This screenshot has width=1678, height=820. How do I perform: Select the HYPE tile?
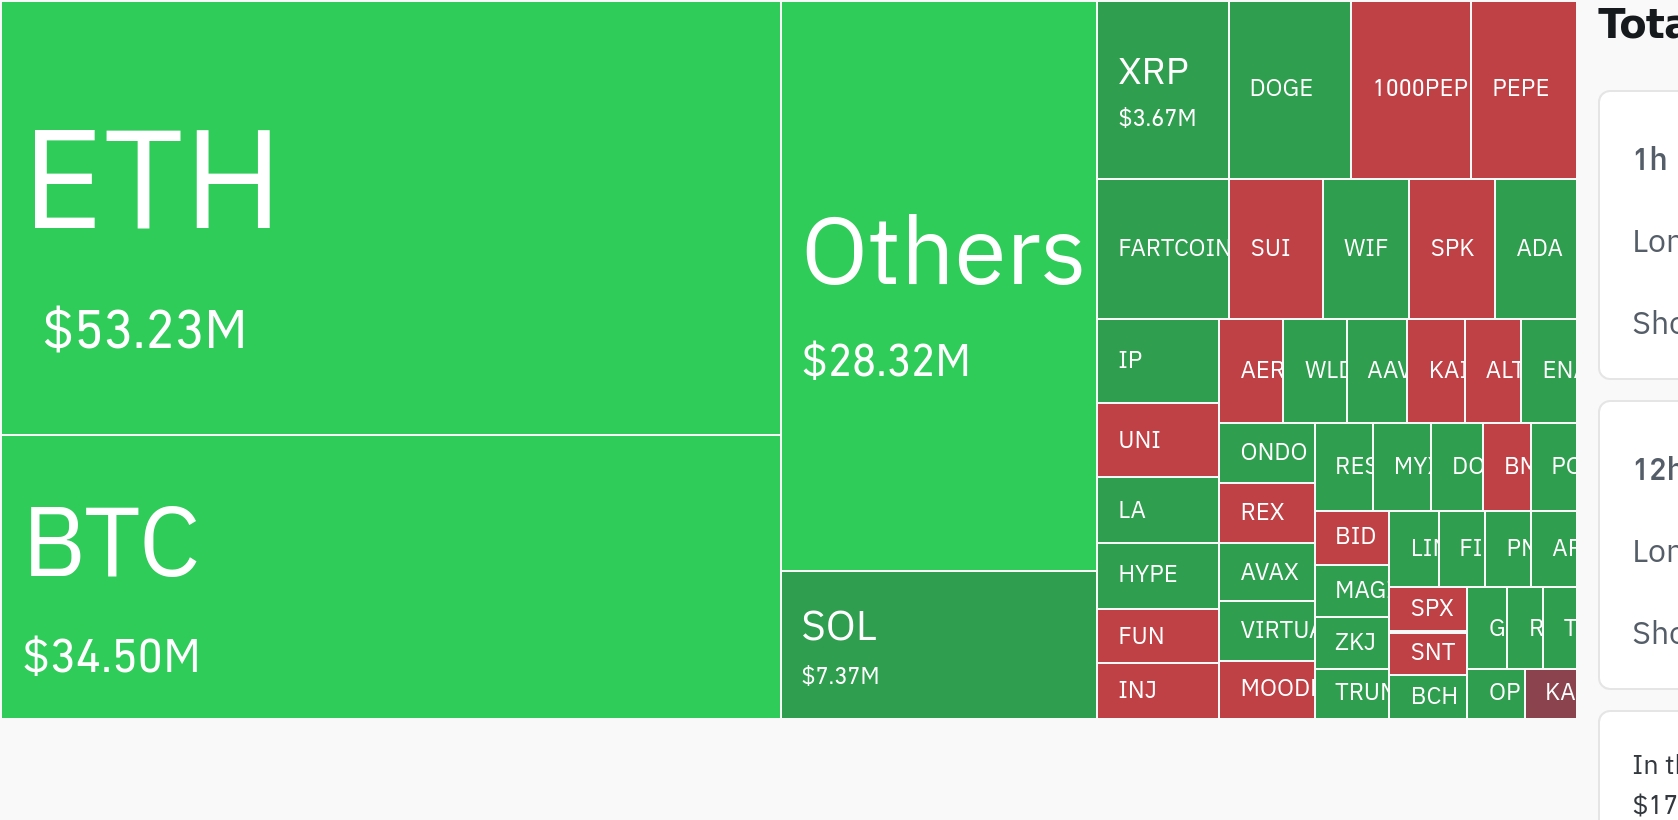(x=1158, y=576)
